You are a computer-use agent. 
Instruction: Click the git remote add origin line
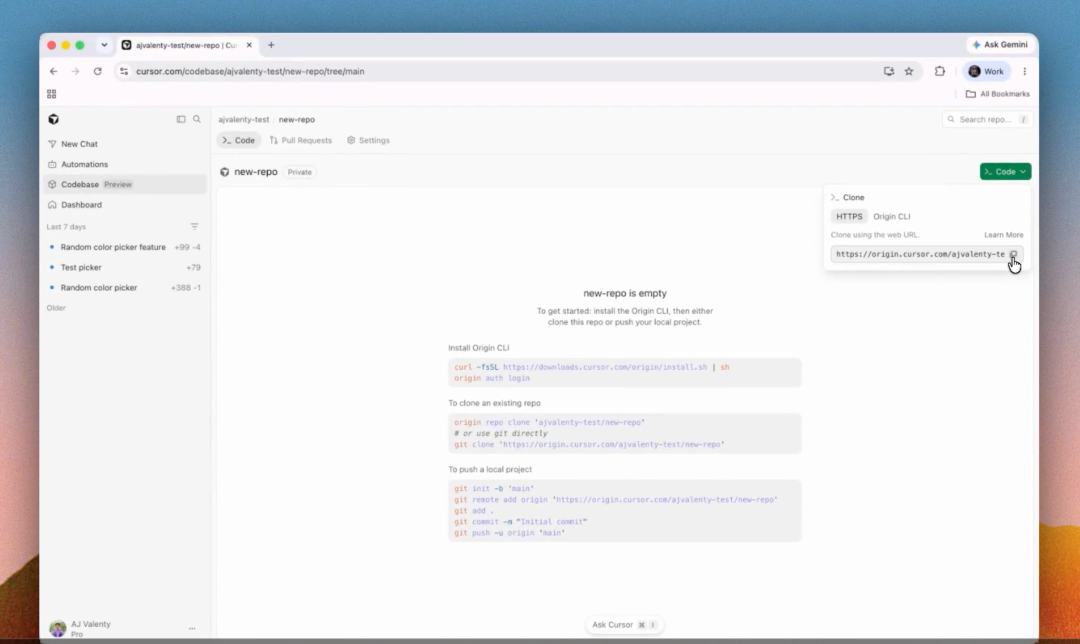[x=616, y=499]
